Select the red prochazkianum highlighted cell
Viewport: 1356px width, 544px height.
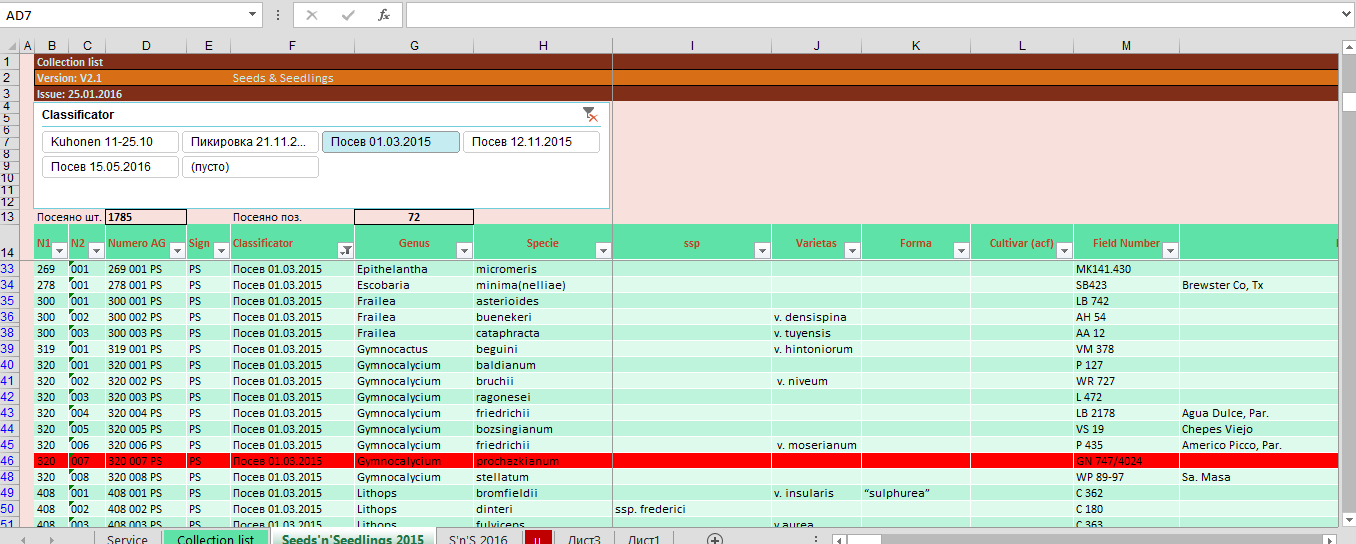[542, 461]
